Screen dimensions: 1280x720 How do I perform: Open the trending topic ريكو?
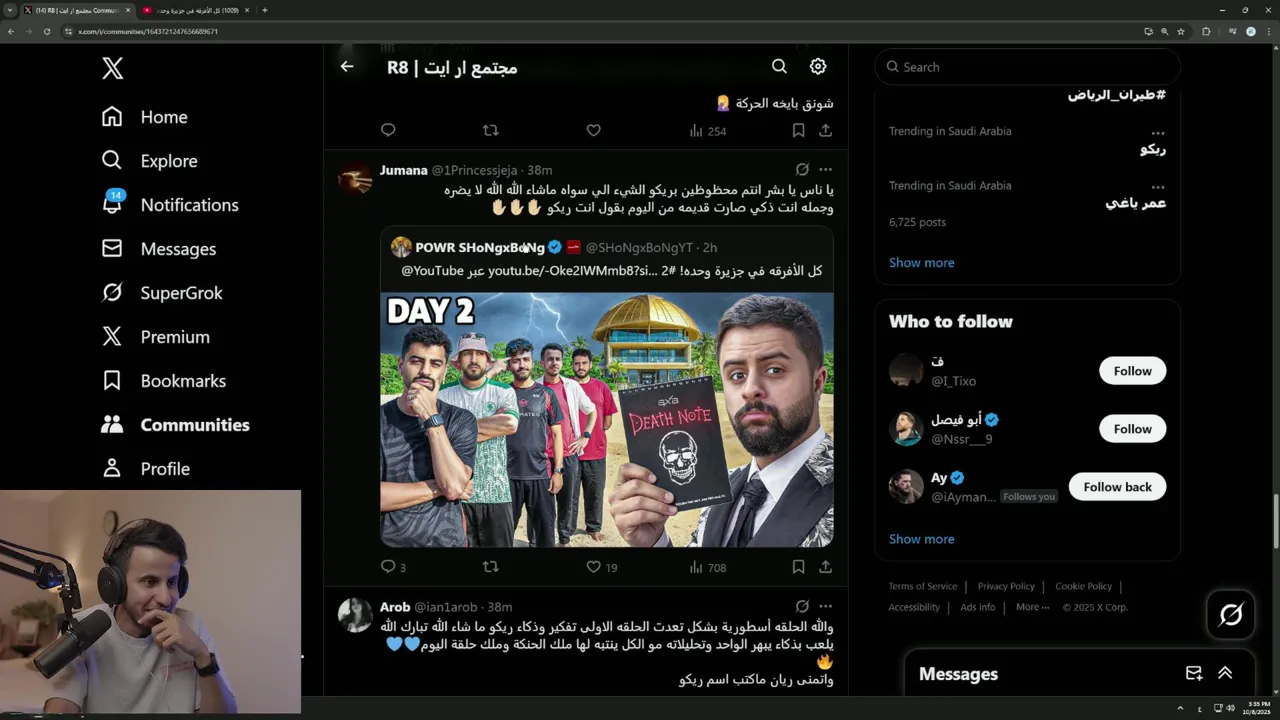coord(1152,149)
